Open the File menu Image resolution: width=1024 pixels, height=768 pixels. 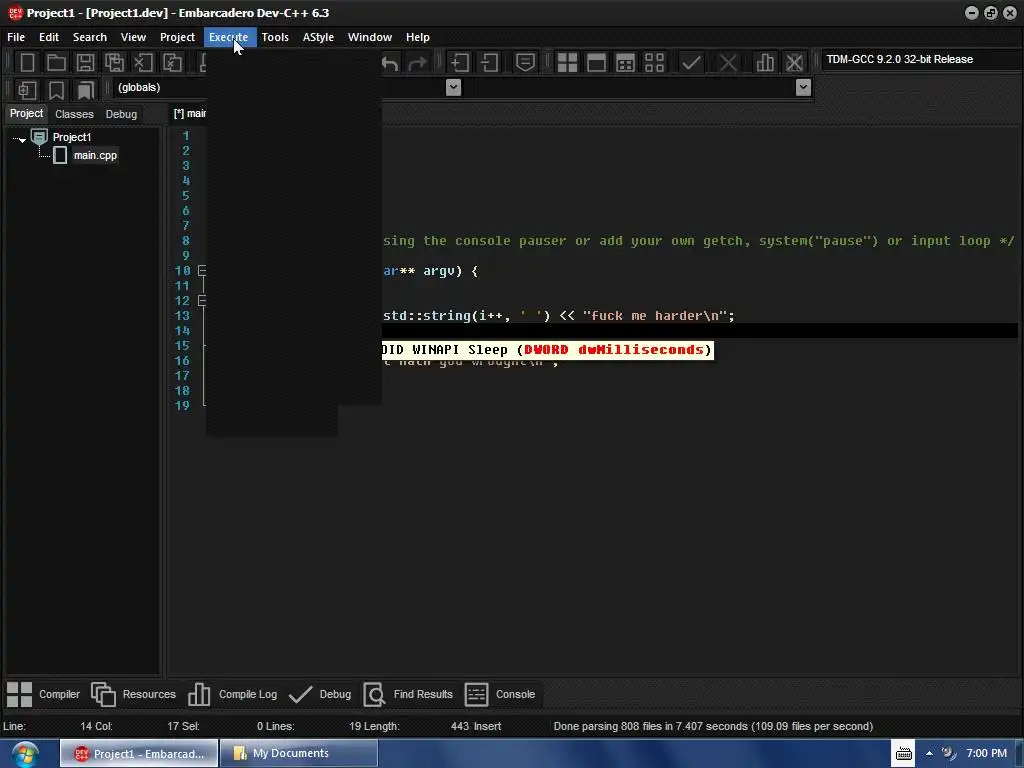pos(16,37)
